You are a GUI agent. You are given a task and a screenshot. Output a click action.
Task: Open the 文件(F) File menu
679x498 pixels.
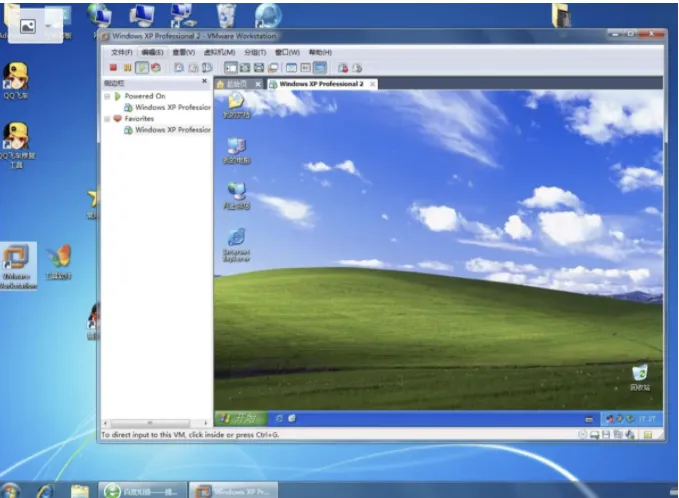[122, 52]
